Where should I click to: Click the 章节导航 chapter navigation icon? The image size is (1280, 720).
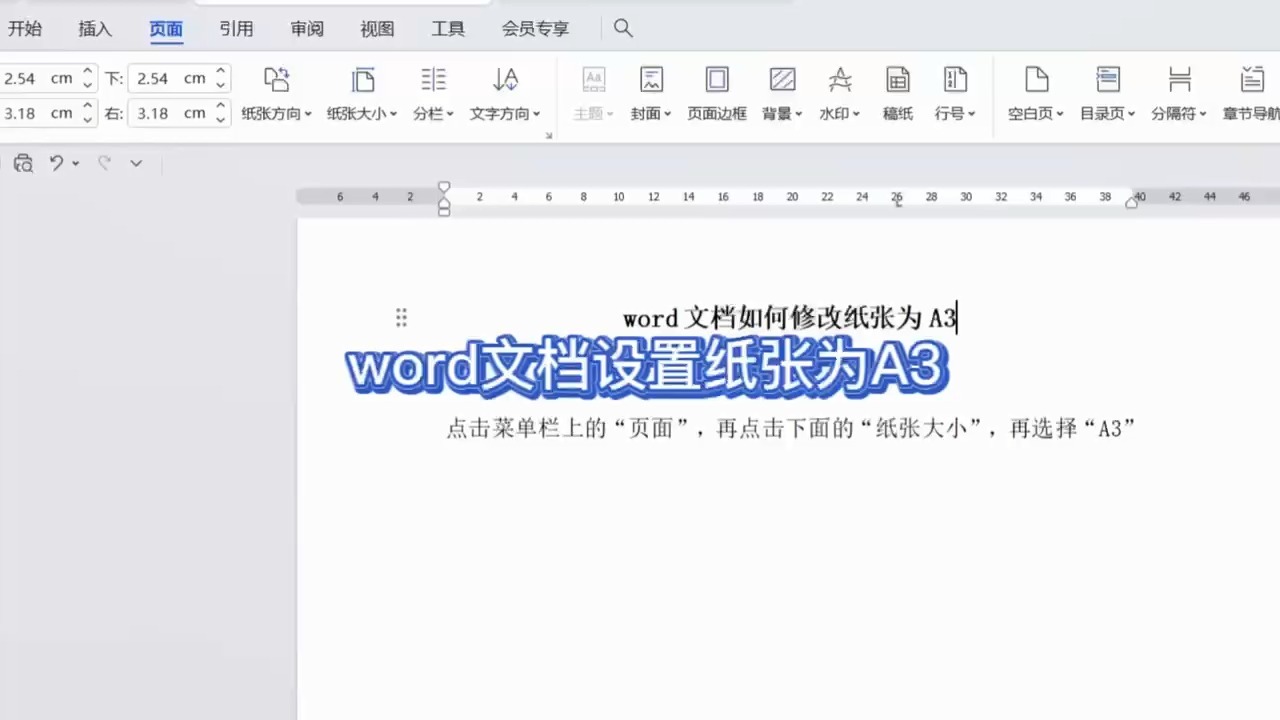[1252, 79]
